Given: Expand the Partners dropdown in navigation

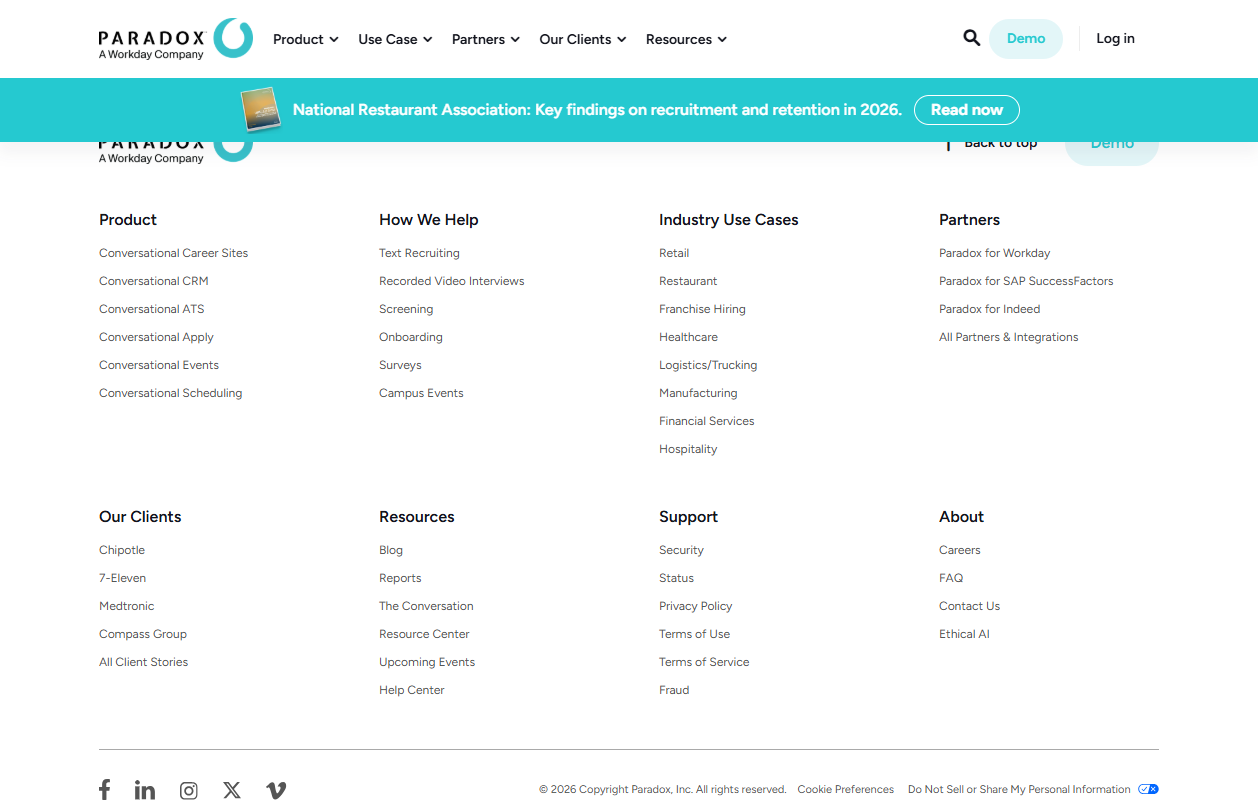Looking at the screenshot, I should coord(486,39).
